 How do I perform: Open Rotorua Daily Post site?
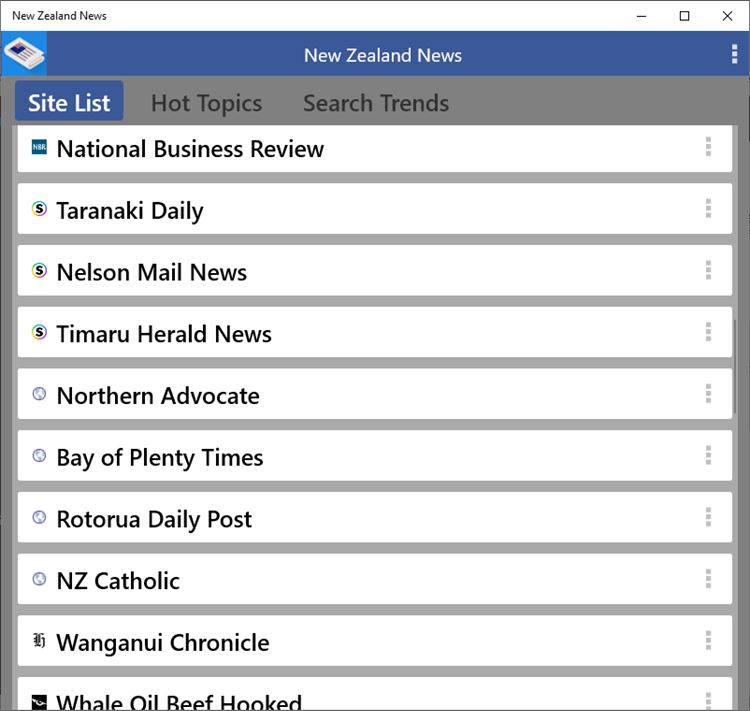pyautogui.click(x=375, y=518)
